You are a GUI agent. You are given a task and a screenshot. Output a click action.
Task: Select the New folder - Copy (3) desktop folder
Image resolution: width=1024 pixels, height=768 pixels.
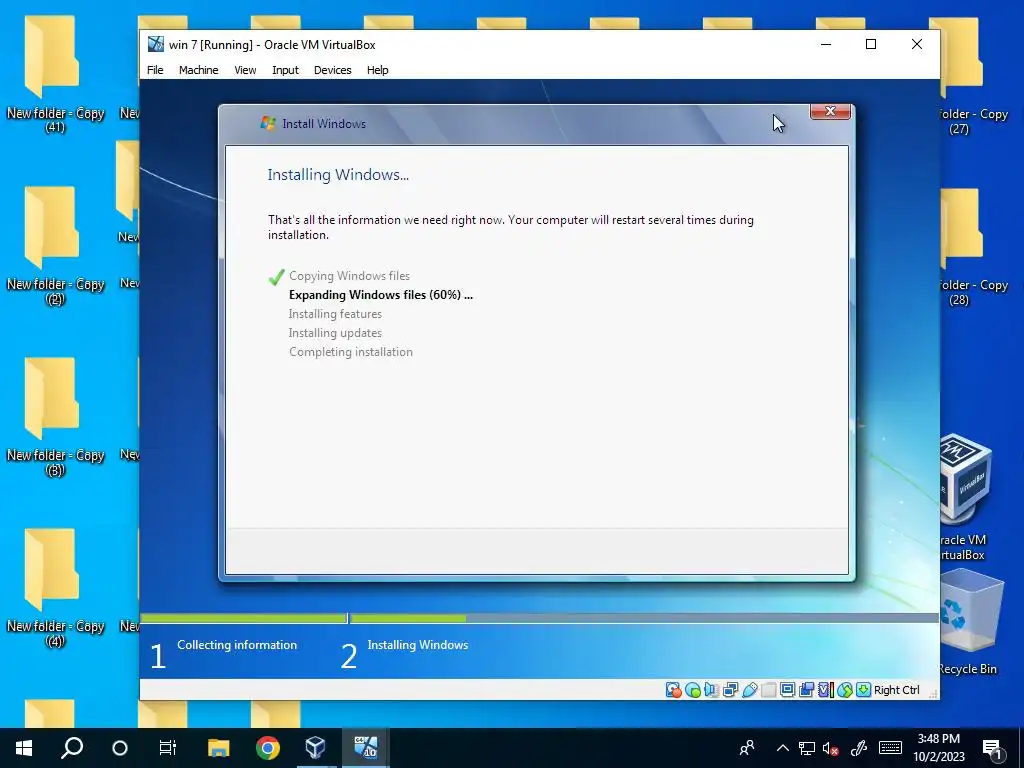(55, 416)
